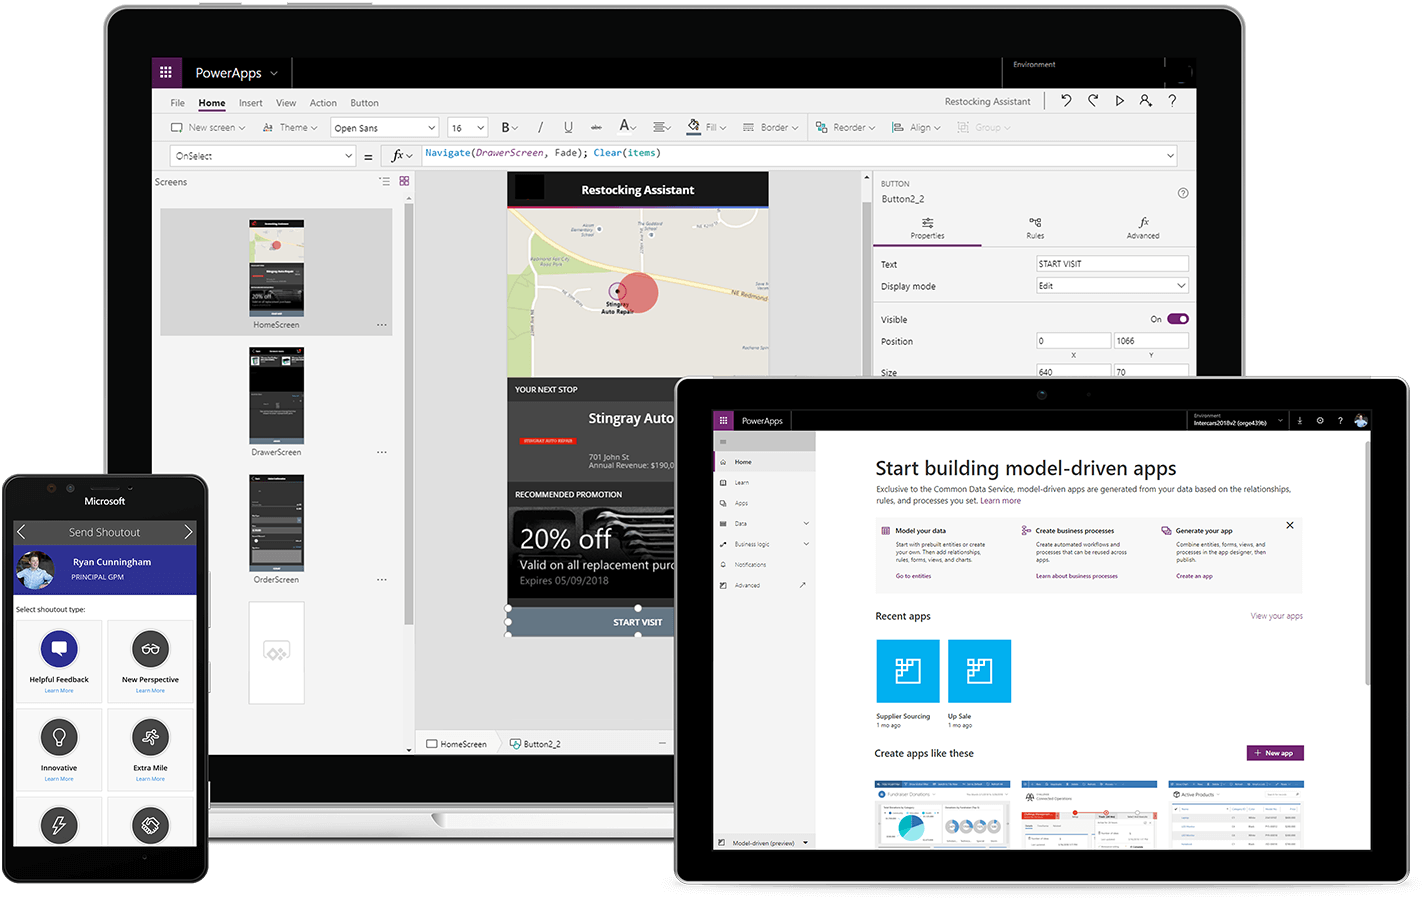Switch to the Rules tab
1427x900 pixels.
pyautogui.click(x=1035, y=226)
